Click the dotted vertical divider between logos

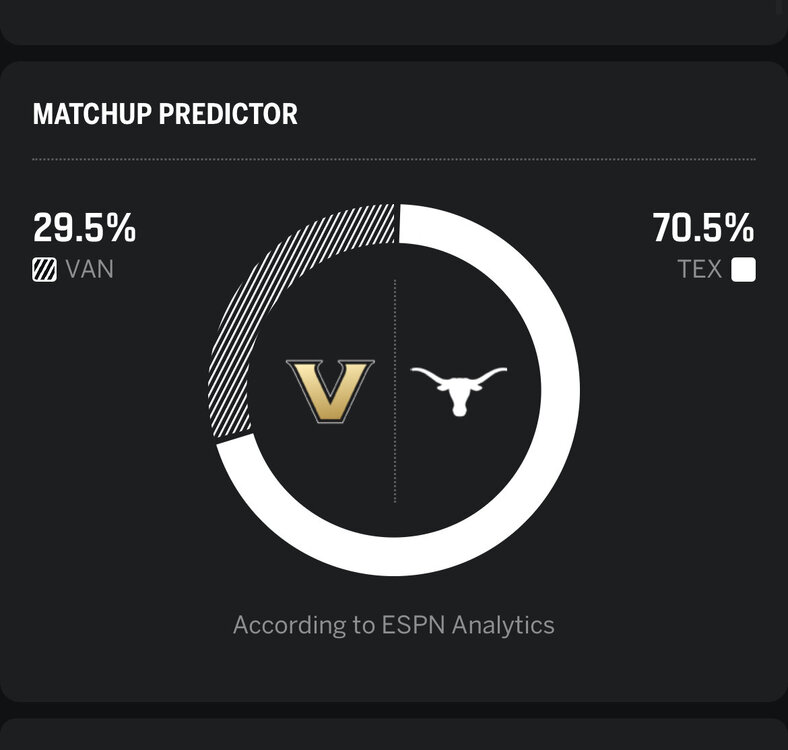395,391
